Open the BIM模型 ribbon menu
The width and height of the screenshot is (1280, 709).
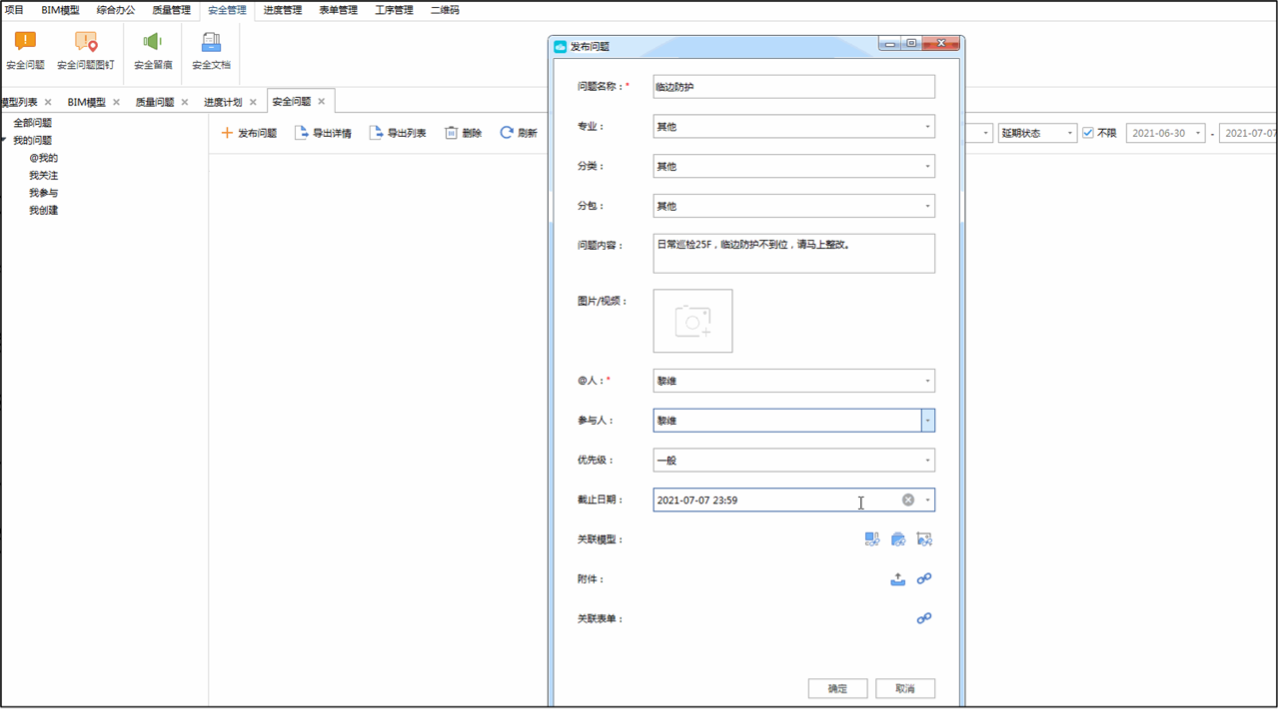coord(60,10)
